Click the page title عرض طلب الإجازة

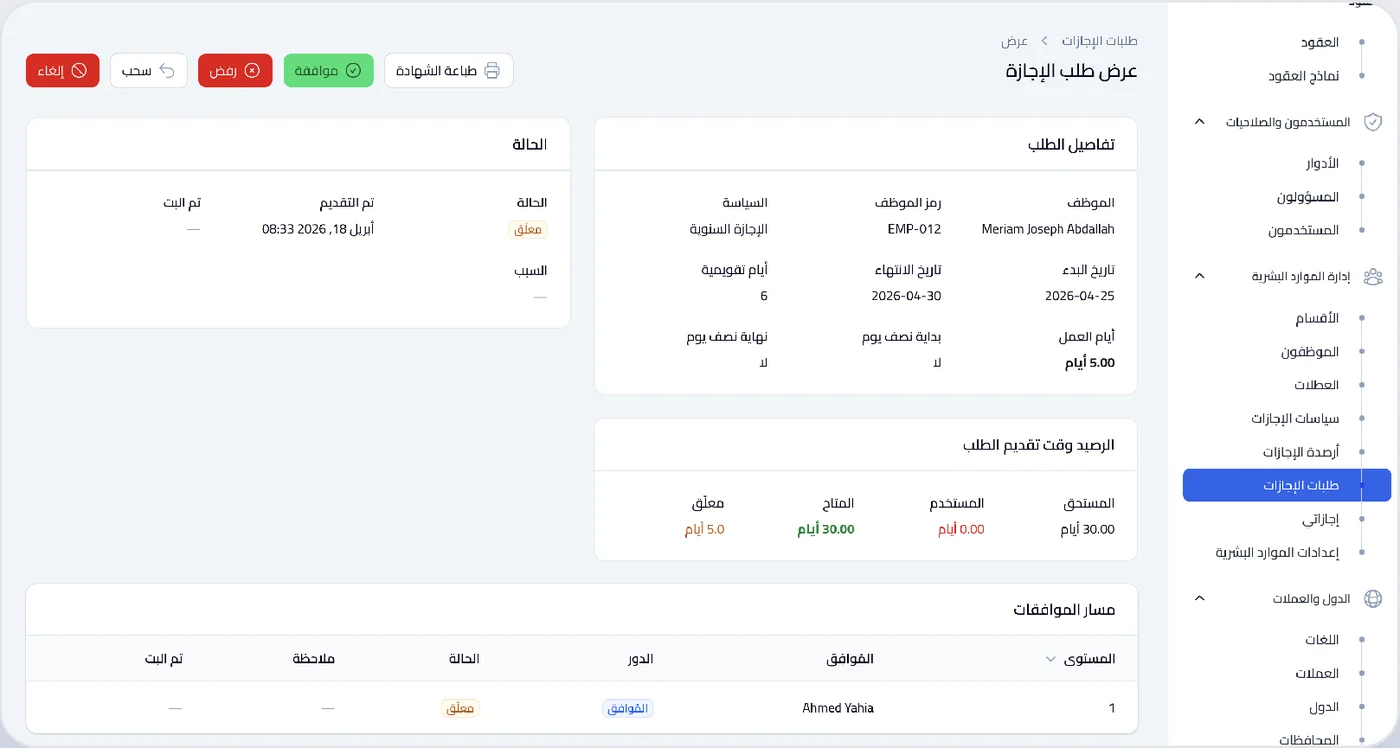1072,71
